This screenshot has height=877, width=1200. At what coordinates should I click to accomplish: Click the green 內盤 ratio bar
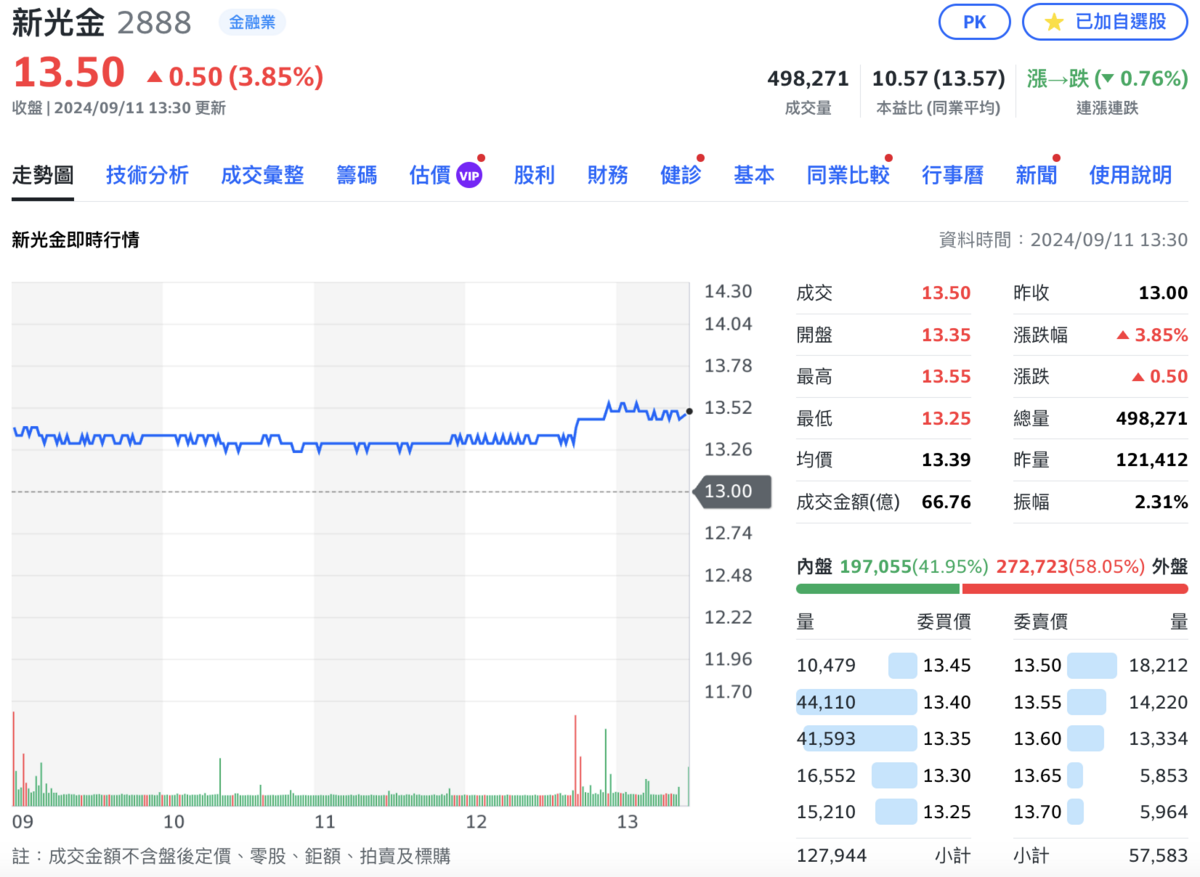[878, 589]
